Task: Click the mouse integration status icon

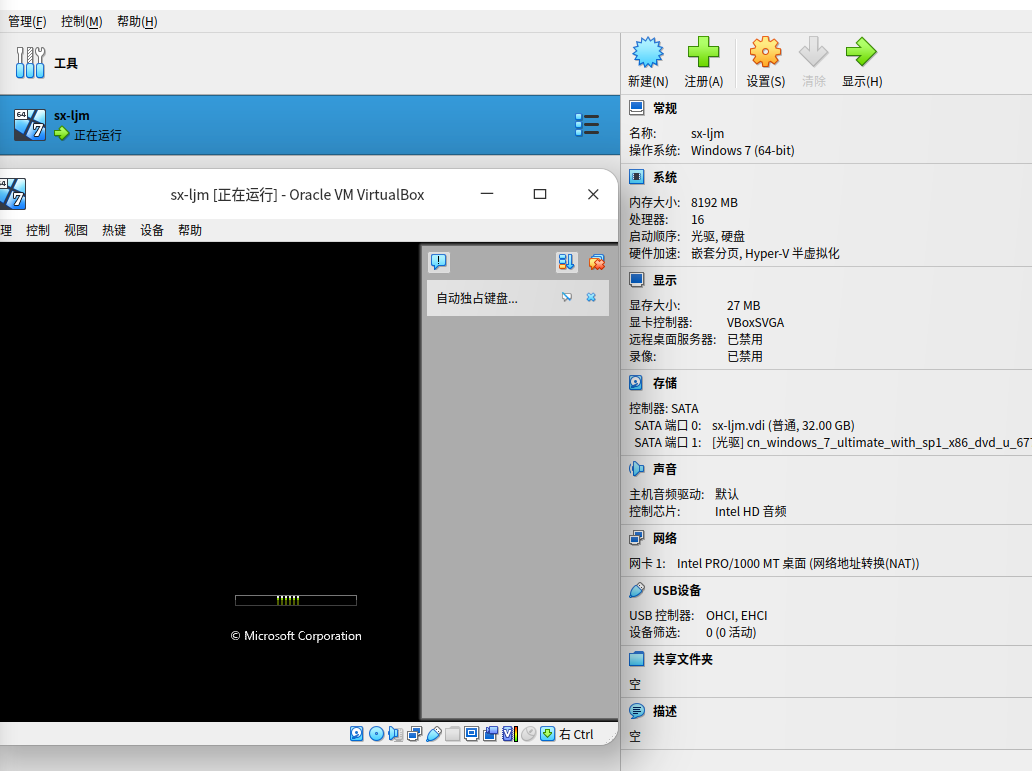Action: click(530, 733)
